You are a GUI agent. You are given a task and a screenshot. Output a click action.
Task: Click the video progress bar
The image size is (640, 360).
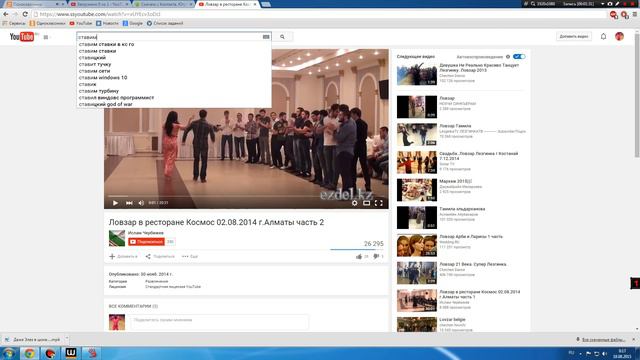point(246,196)
